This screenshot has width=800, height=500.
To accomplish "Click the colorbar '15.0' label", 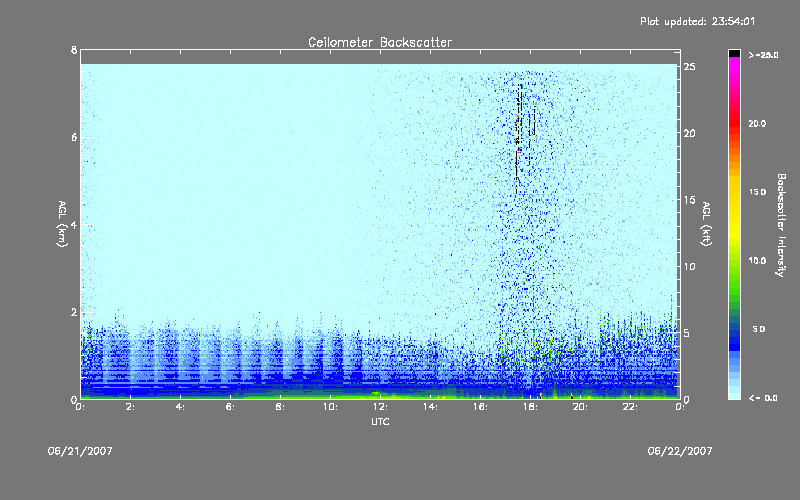I will pyautogui.click(x=757, y=192).
